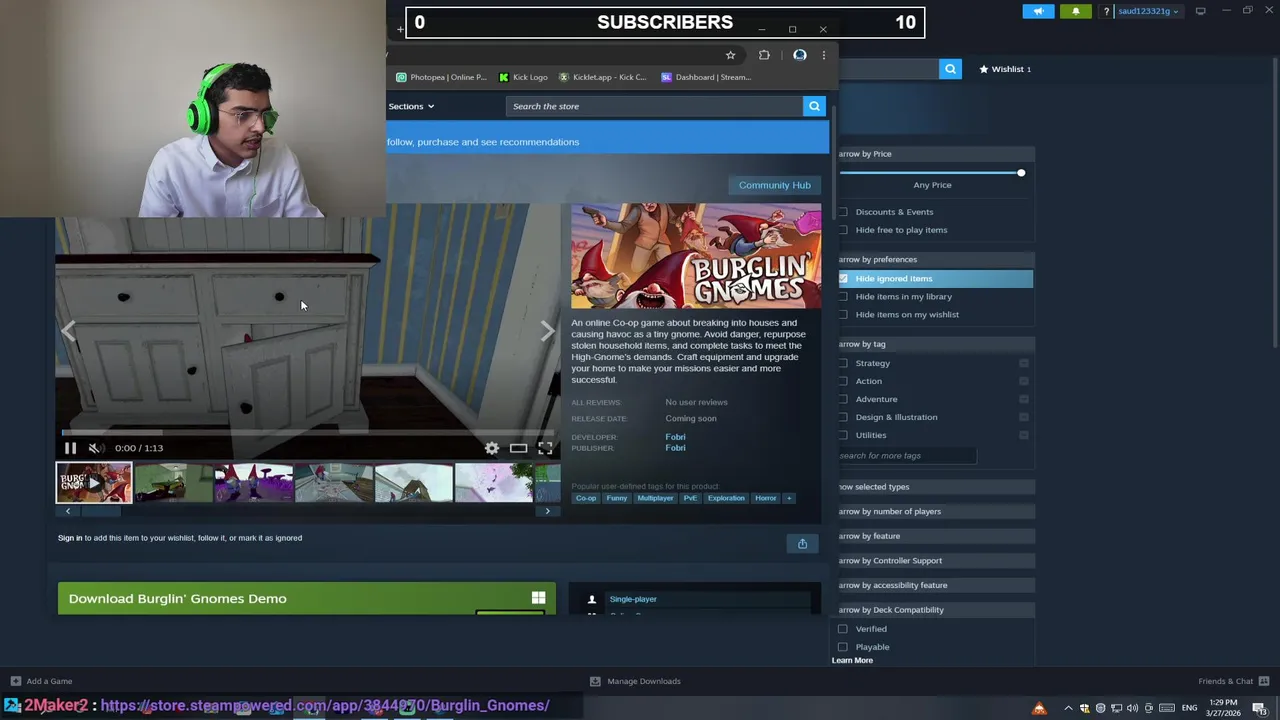This screenshot has height=720, width=1280.
Task: Click the Steam window search magnifier button
Action: click(x=950, y=69)
